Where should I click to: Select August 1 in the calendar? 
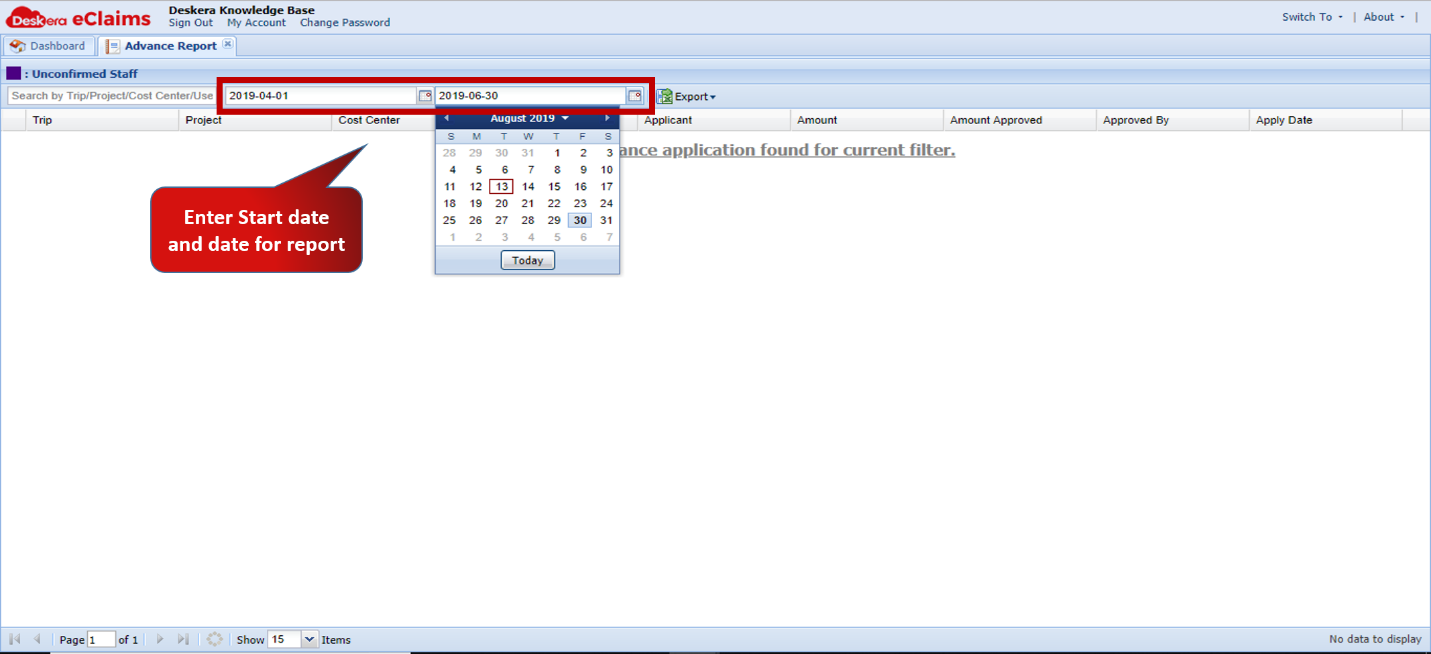pyautogui.click(x=557, y=153)
